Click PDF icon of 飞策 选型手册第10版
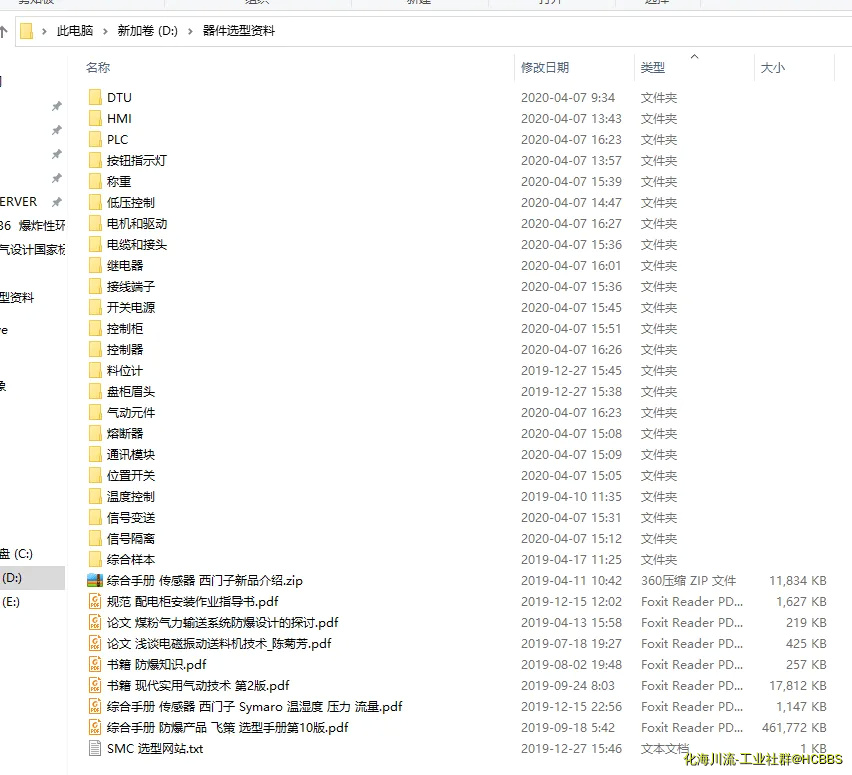 [95, 728]
